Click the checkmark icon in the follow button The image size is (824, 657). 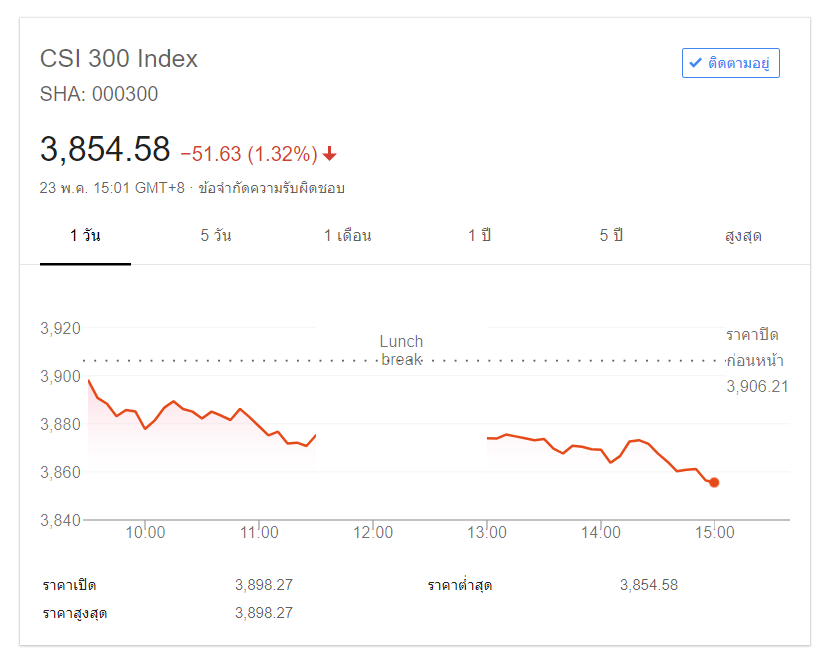(x=695, y=63)
